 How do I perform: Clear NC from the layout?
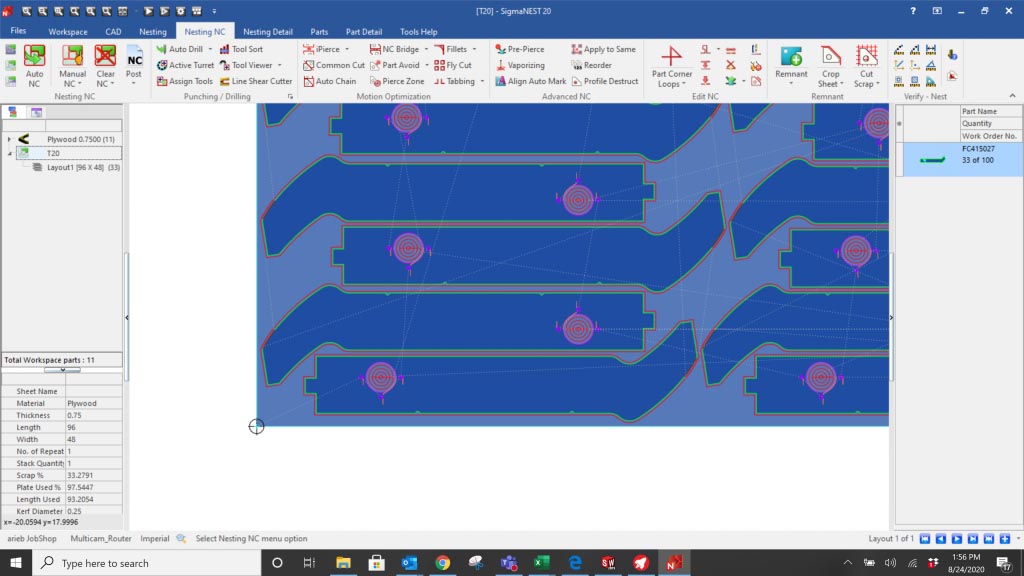click(x=105, y=66)
